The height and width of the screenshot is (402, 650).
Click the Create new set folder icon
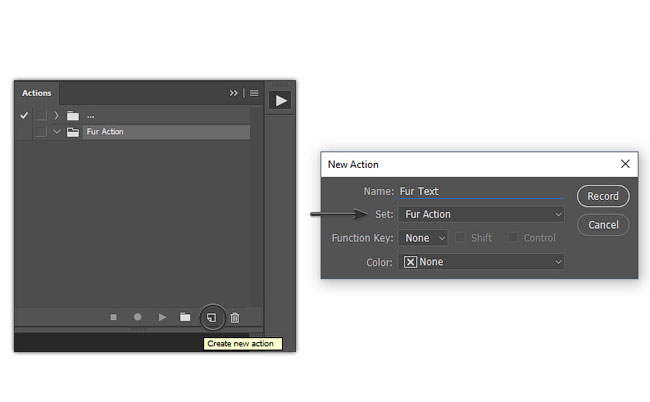coord(185,317)
